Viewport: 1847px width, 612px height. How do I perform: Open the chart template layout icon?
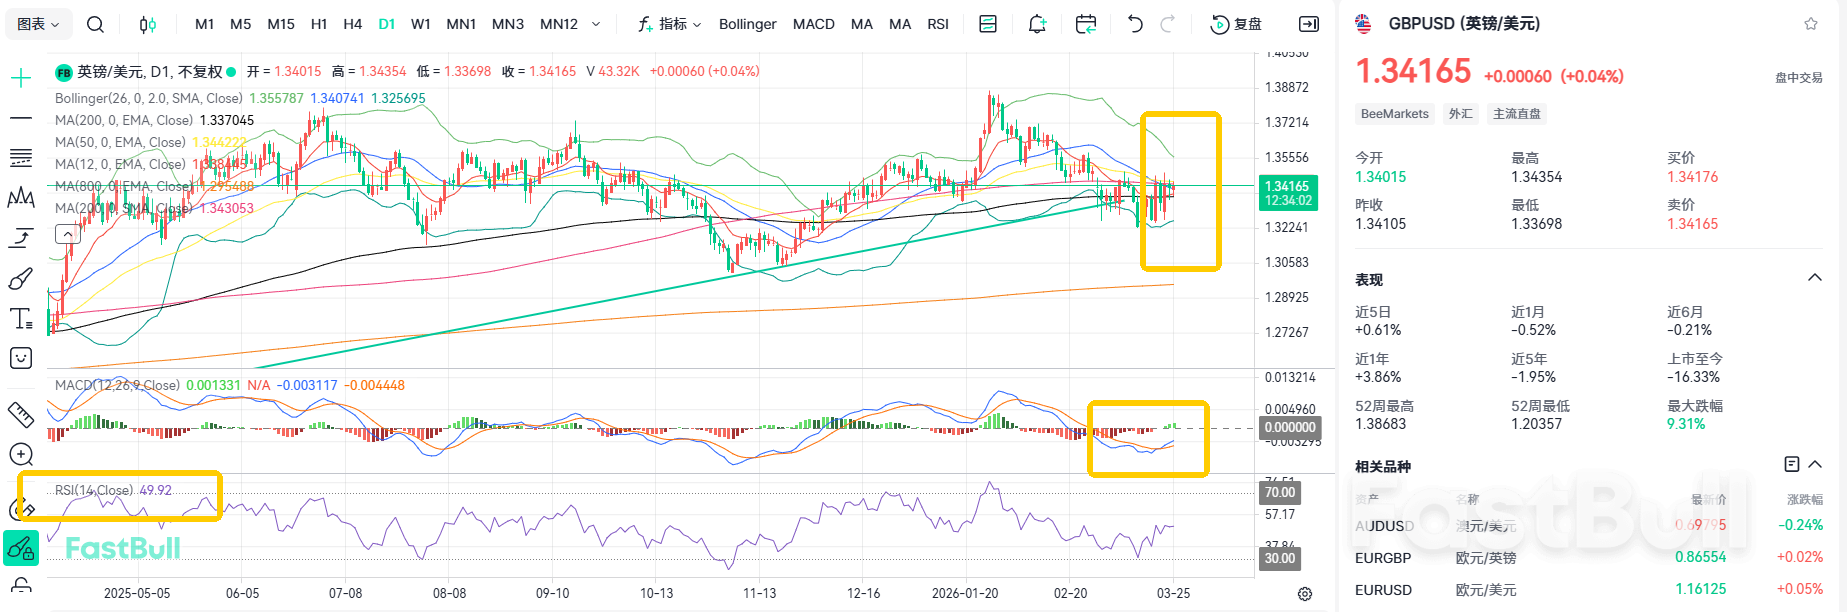coord(988,24)
